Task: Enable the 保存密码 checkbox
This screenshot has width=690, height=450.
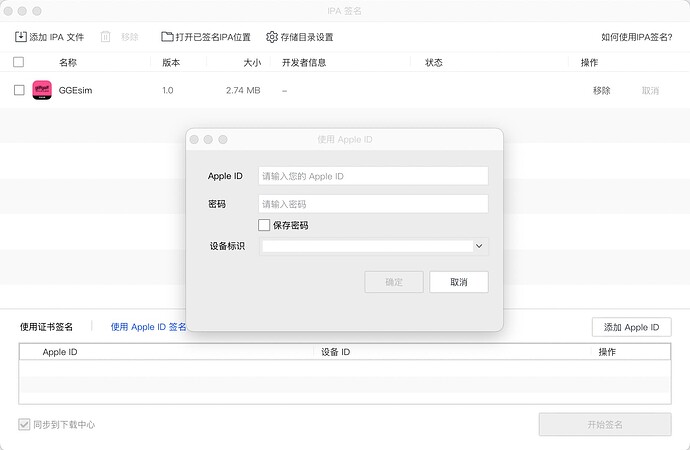Action: [x=264, y=225]
